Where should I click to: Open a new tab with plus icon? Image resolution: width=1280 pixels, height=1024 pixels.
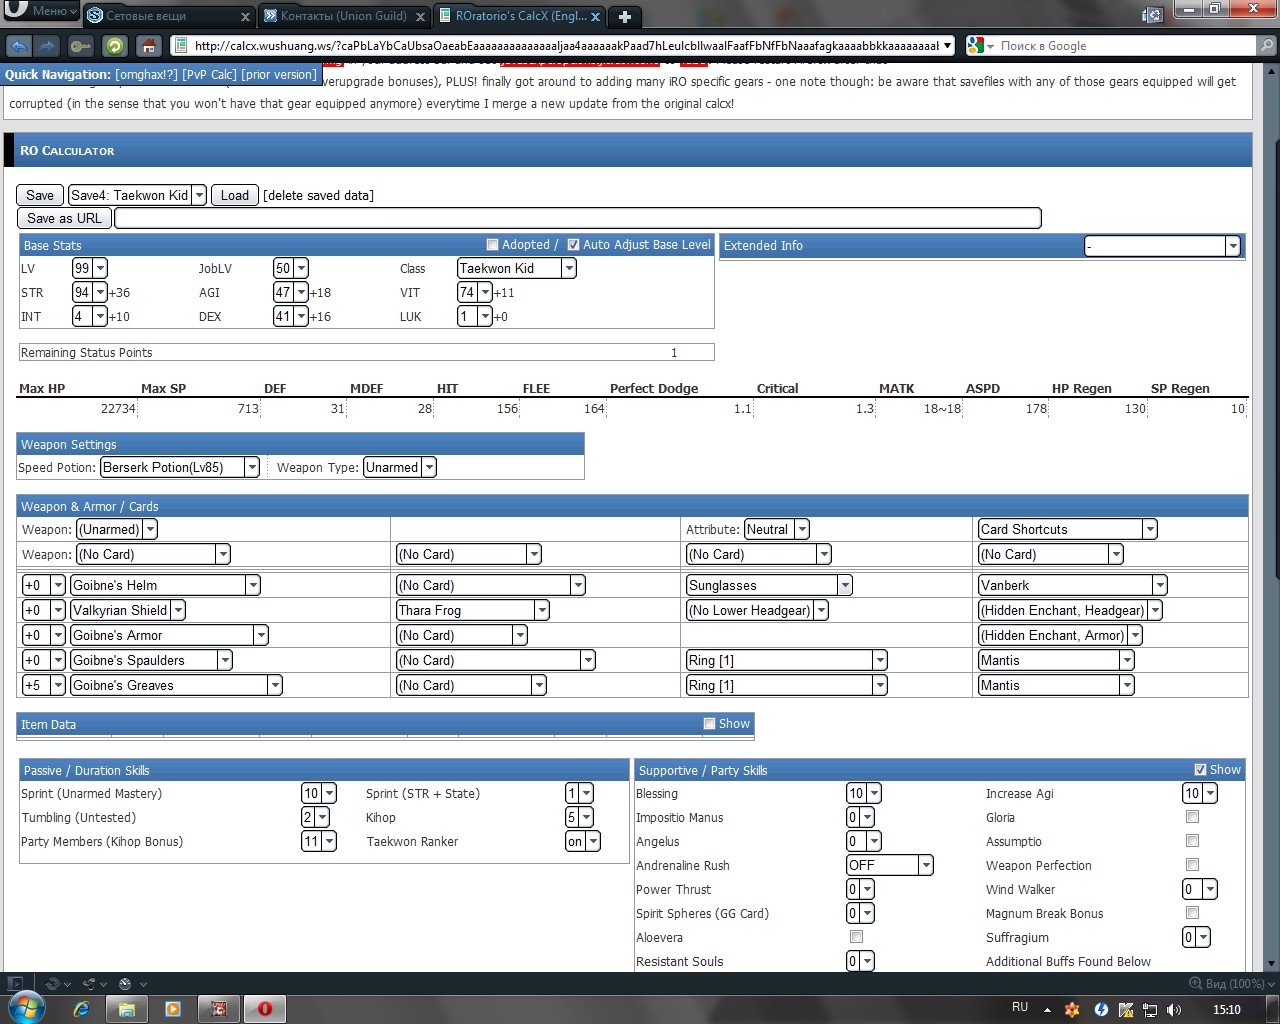[x=625, y=16]
